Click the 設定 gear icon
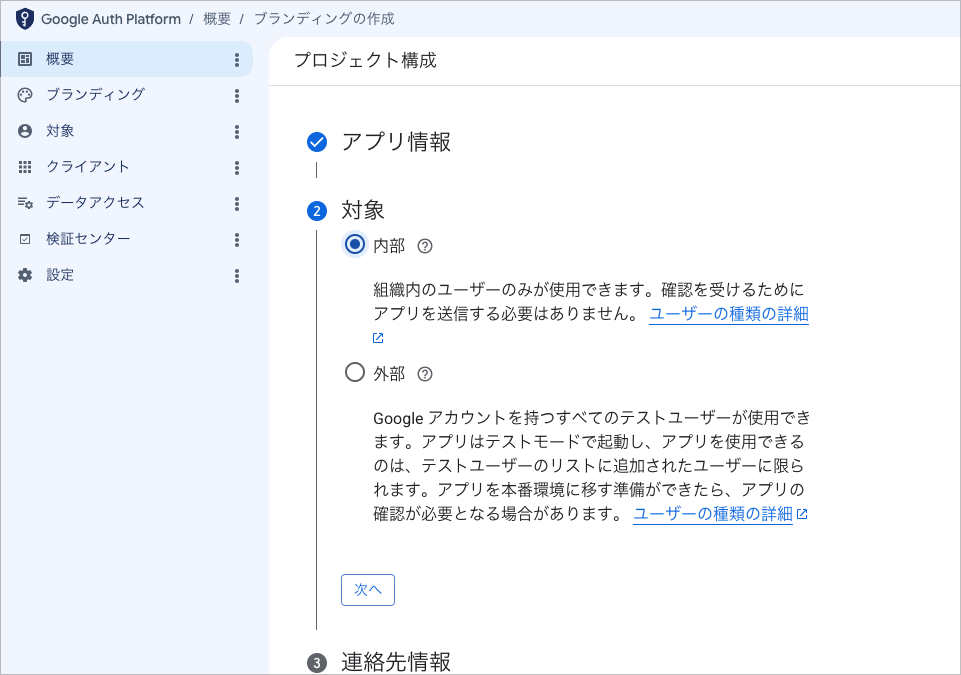 click(x=25, y=275)
